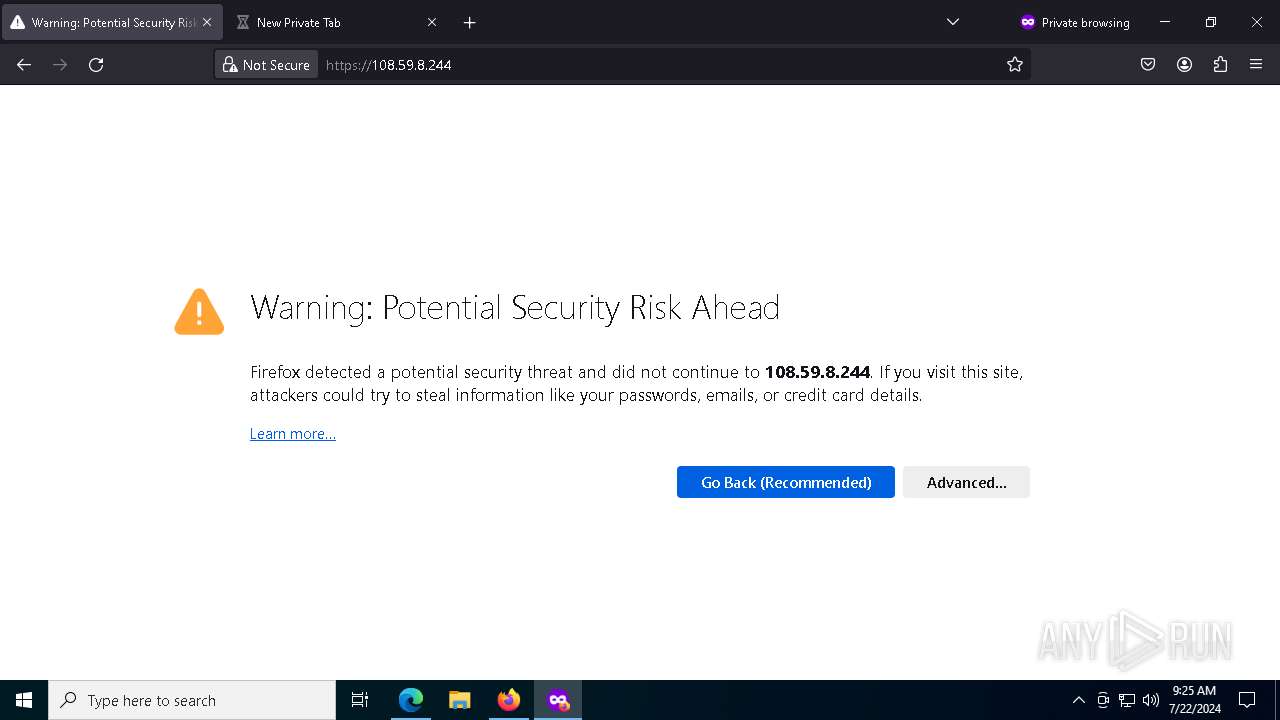
Task: Open the Windows Start menu
Action: click(x=24, y=700)
